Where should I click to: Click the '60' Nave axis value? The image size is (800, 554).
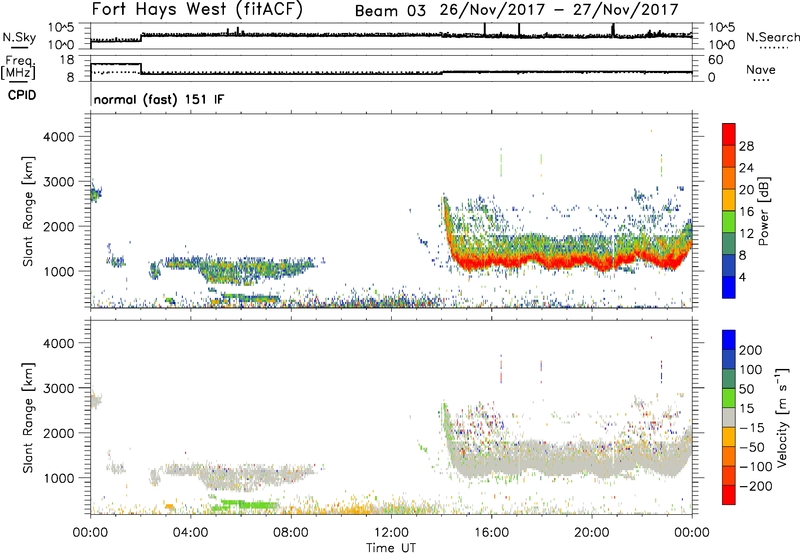(715, 60)
